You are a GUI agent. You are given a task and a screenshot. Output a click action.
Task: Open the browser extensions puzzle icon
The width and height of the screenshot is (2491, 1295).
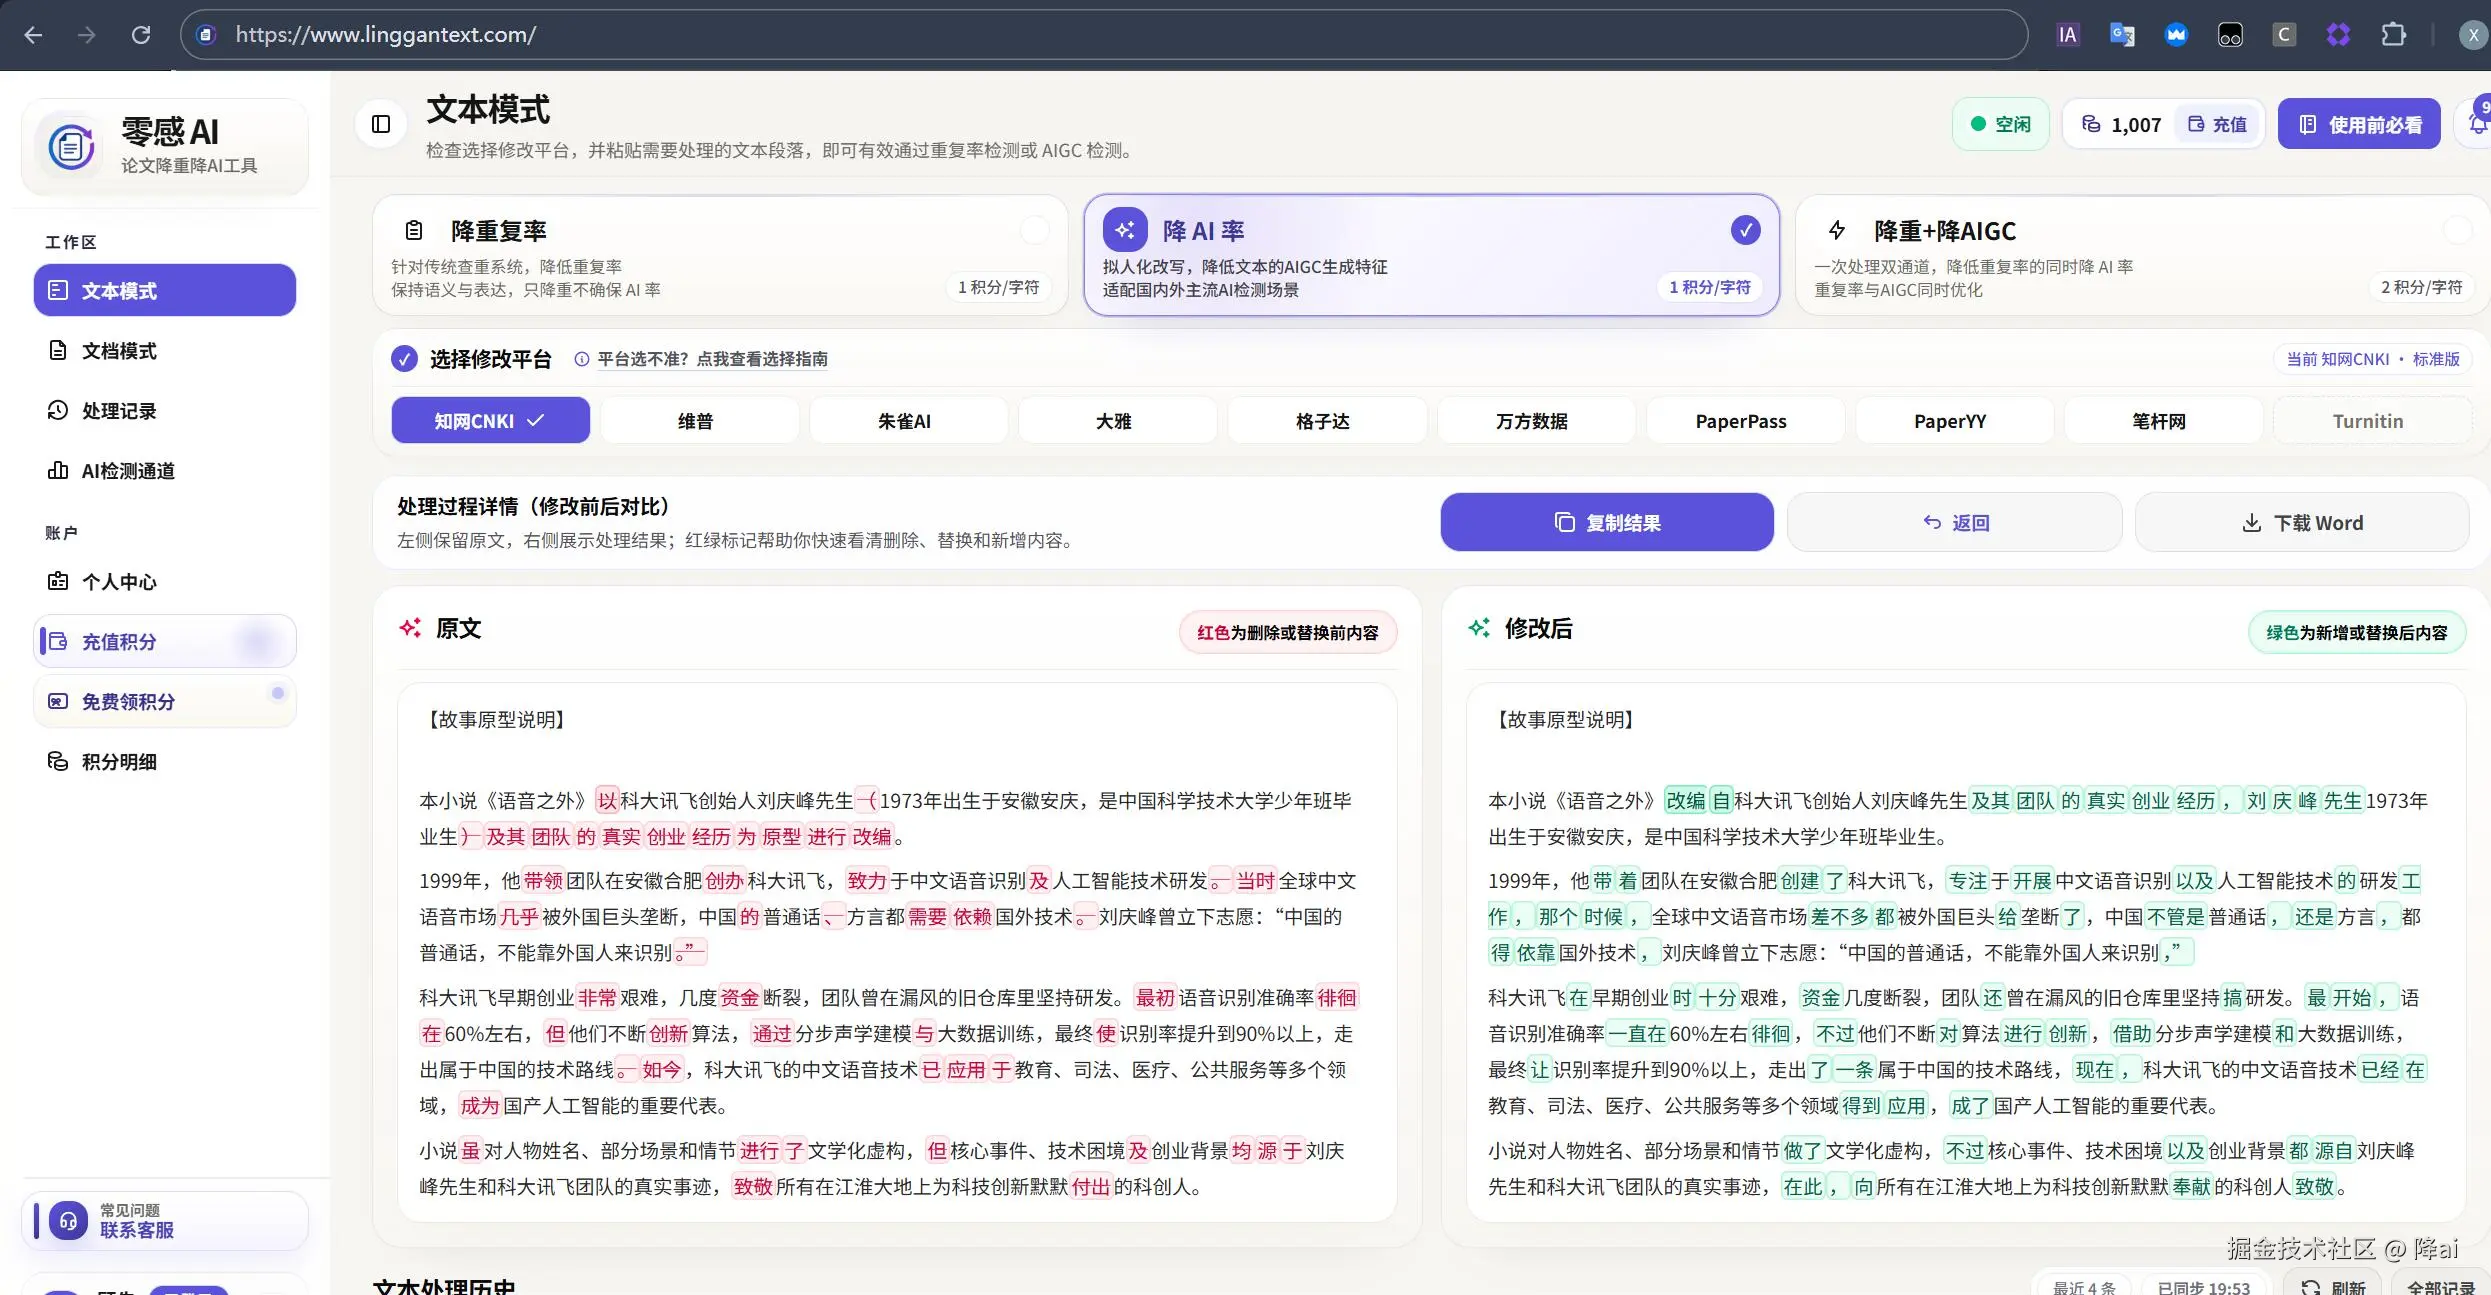pyautogui.click(x=2393, y=35)
